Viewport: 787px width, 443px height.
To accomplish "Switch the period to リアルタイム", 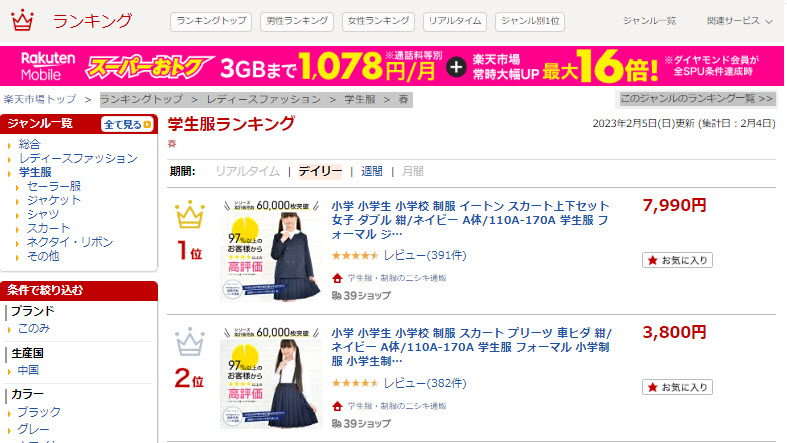I will pyautogui.click(x=247, y=172).
